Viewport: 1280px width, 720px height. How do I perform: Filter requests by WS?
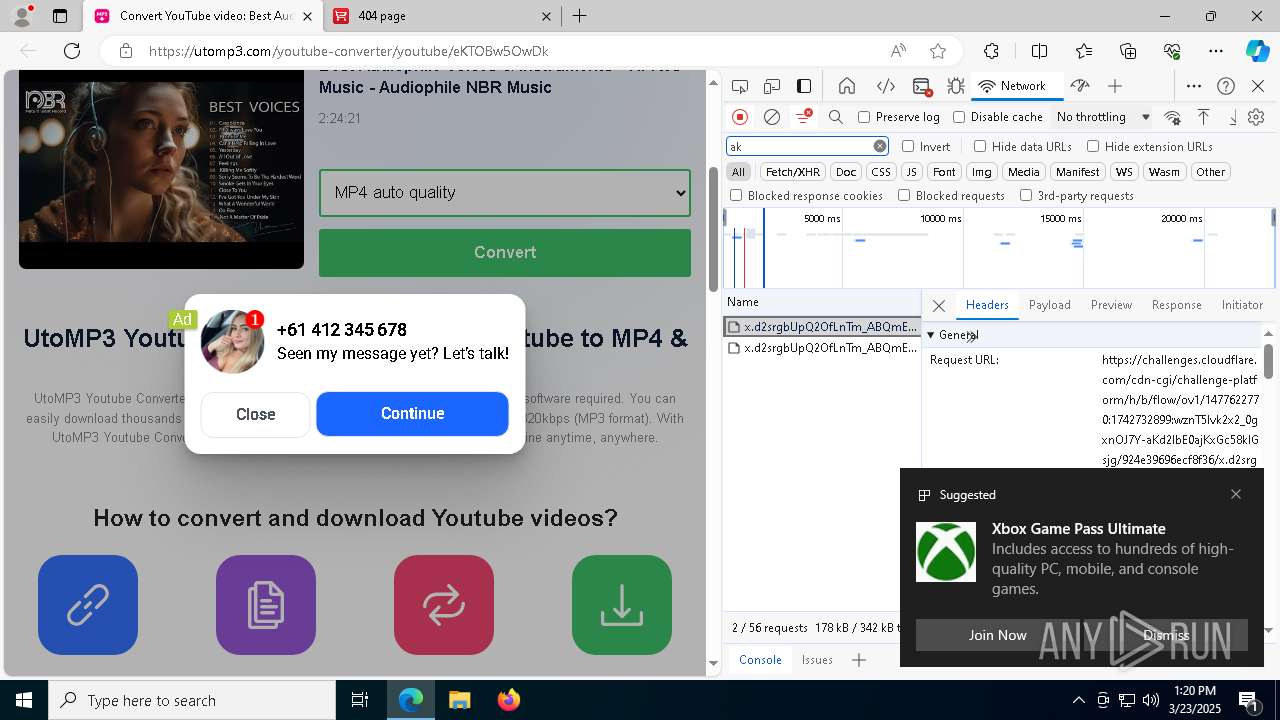point(1124,172)
